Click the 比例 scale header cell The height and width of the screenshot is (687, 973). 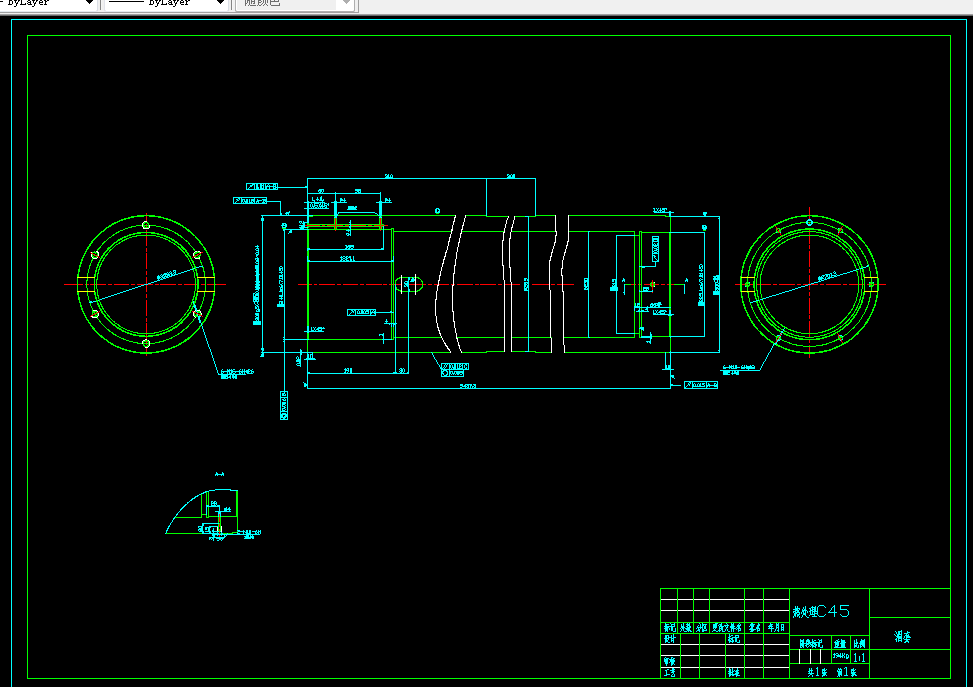tap(859, 644)
